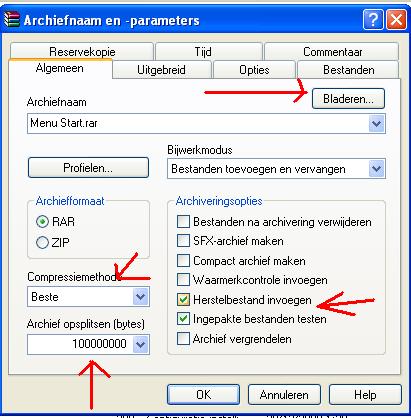Expand the Archief opsplitsen size dropdown
The height and width of the screenshot is (418, 411).
(140, 344)
